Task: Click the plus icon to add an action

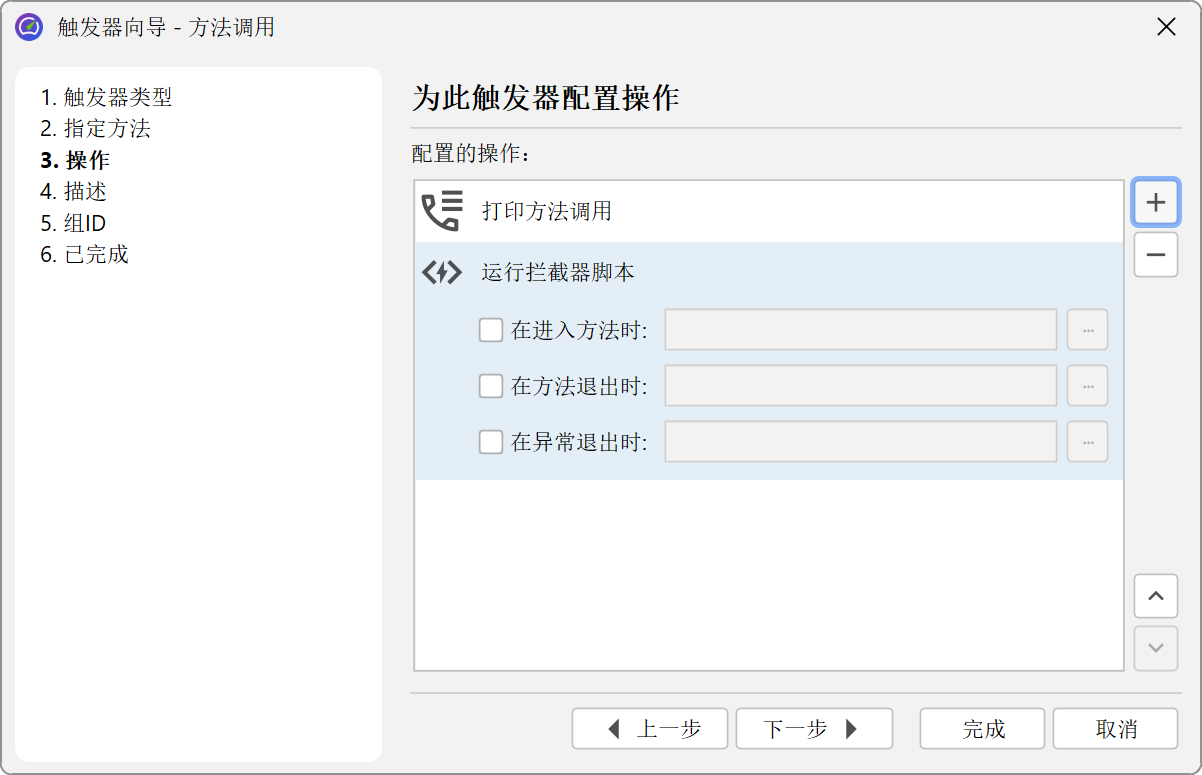Action: [x=1155, y=202]
